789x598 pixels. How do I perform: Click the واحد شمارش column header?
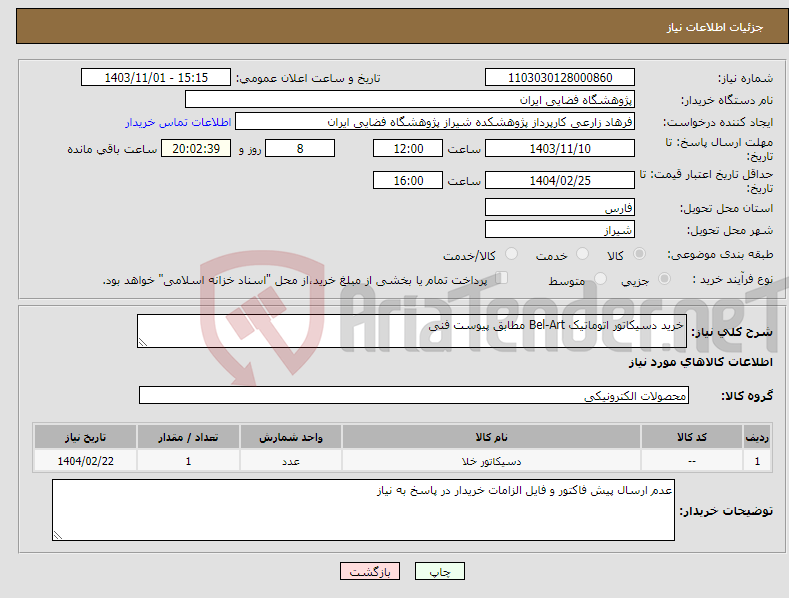(x=291, y=437)
